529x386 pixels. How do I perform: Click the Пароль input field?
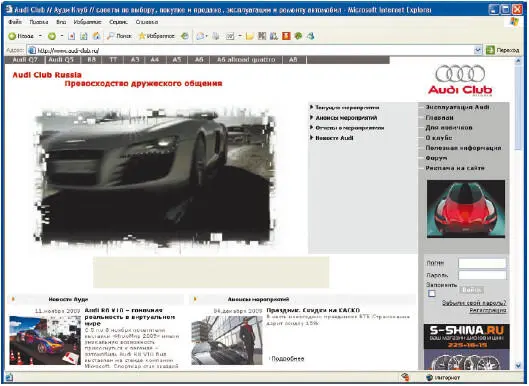(x=482, y=275)
